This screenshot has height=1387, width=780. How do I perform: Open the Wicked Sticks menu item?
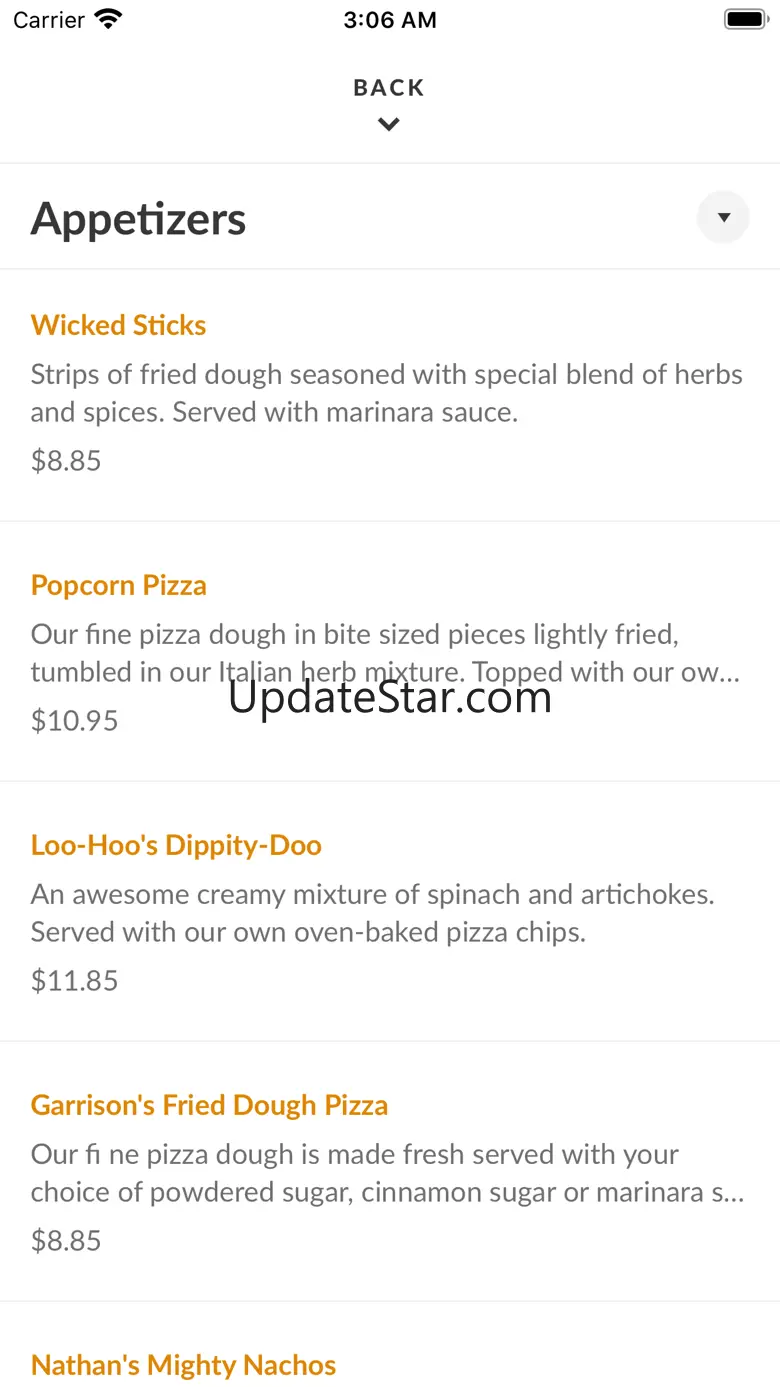pos(118,325)
